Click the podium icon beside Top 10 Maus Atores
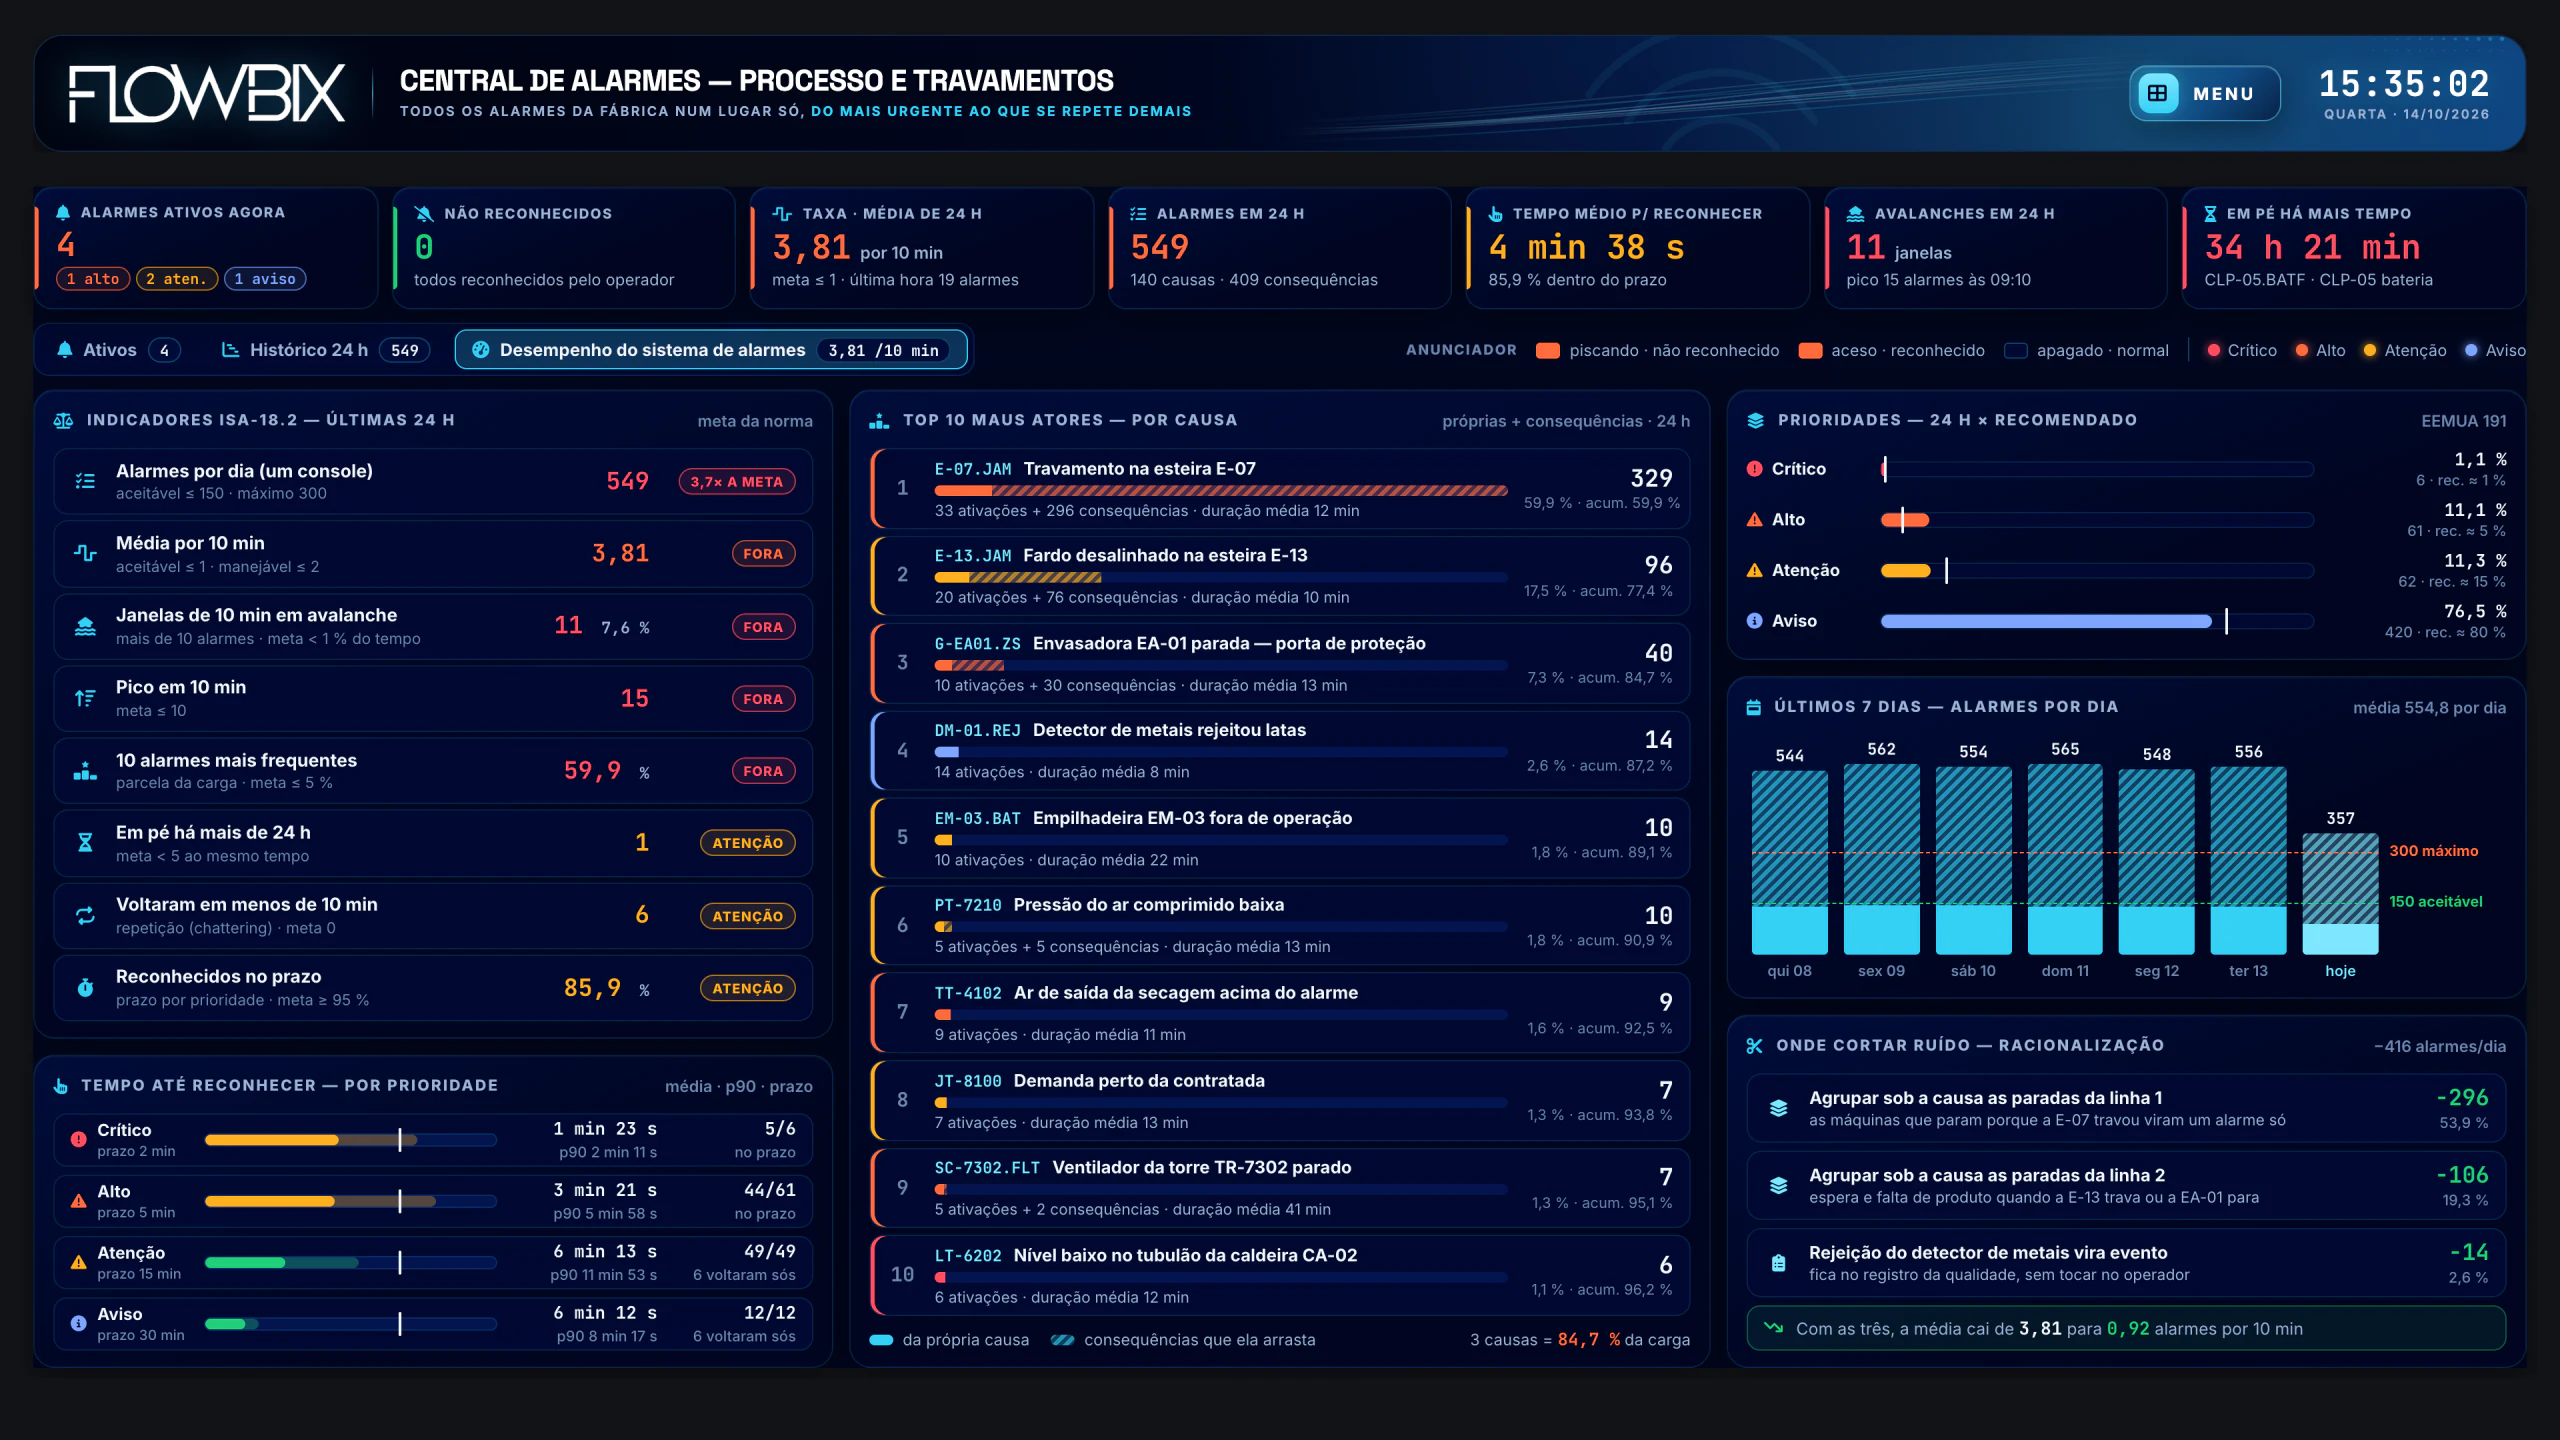Image resolution: width=2560 pixels, height=1440 pixels. [879, 420]
